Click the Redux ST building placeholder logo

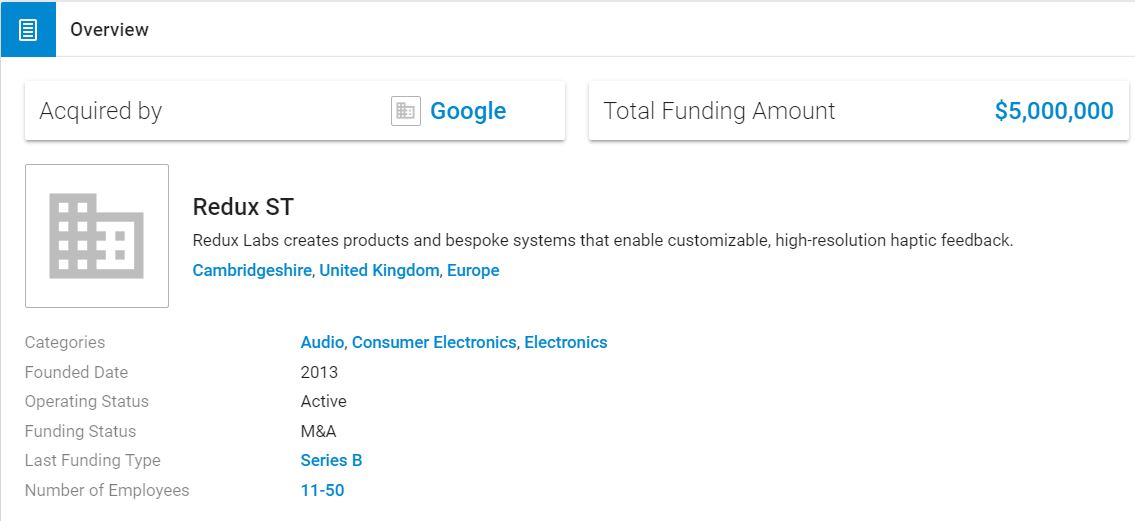pyautogui.click(x=97, y=236)
